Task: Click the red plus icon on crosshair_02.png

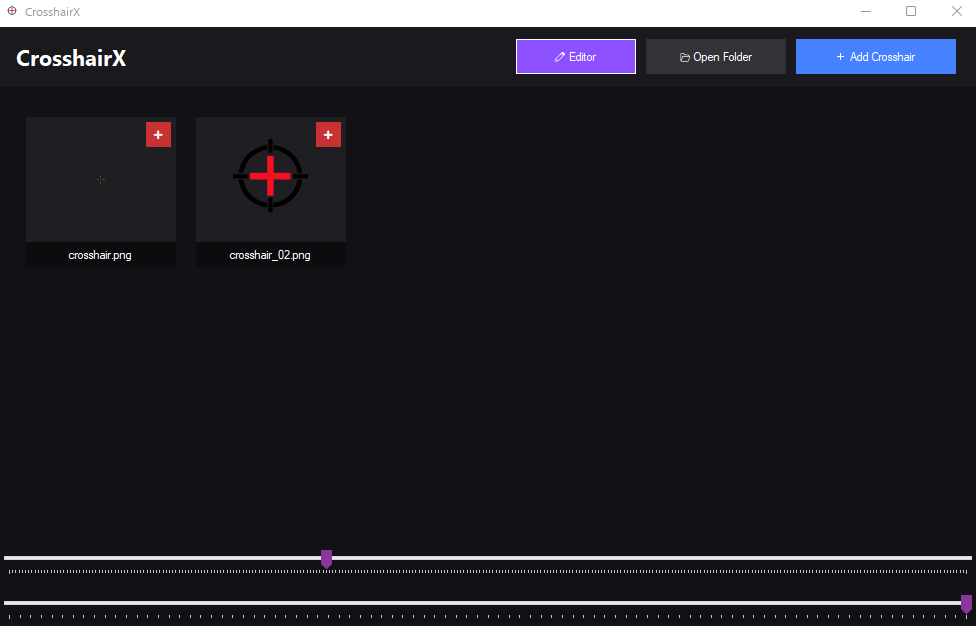Action: (328, 134)
